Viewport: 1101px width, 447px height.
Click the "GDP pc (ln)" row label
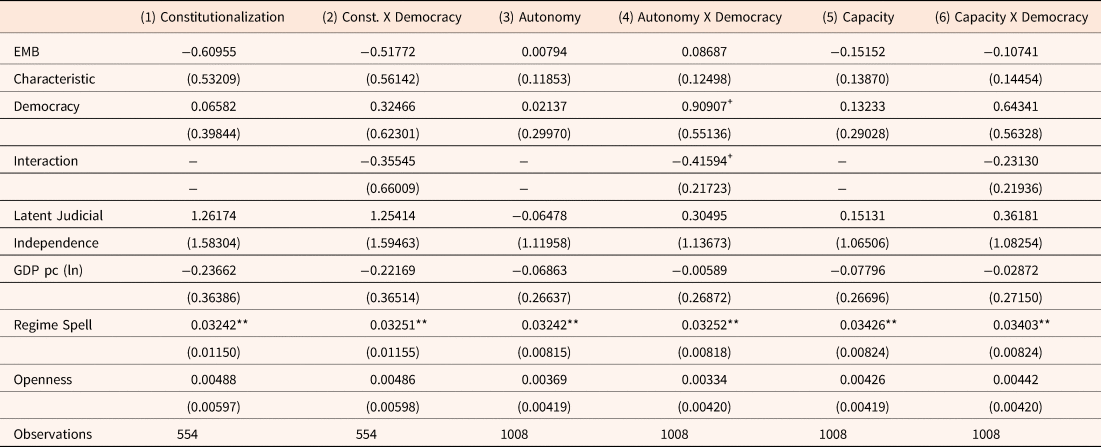point(49,270)
